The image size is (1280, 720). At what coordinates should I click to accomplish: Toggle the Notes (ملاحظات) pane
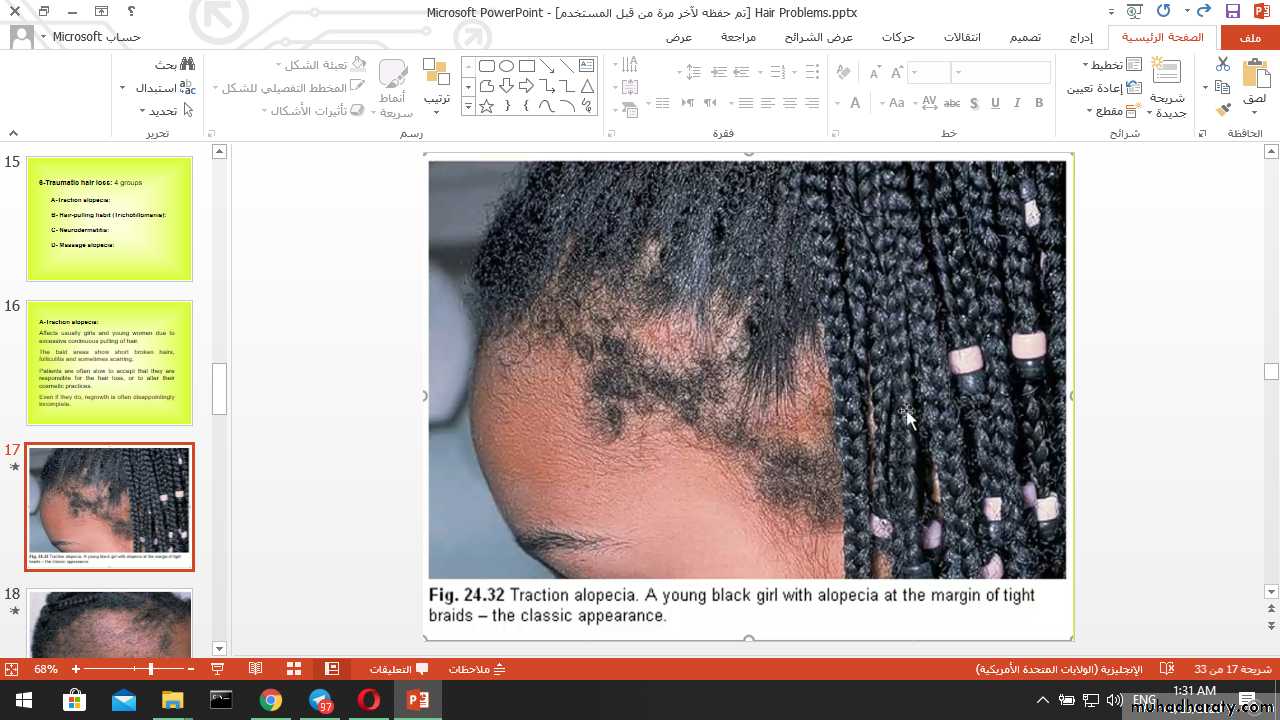coord(478,669)
